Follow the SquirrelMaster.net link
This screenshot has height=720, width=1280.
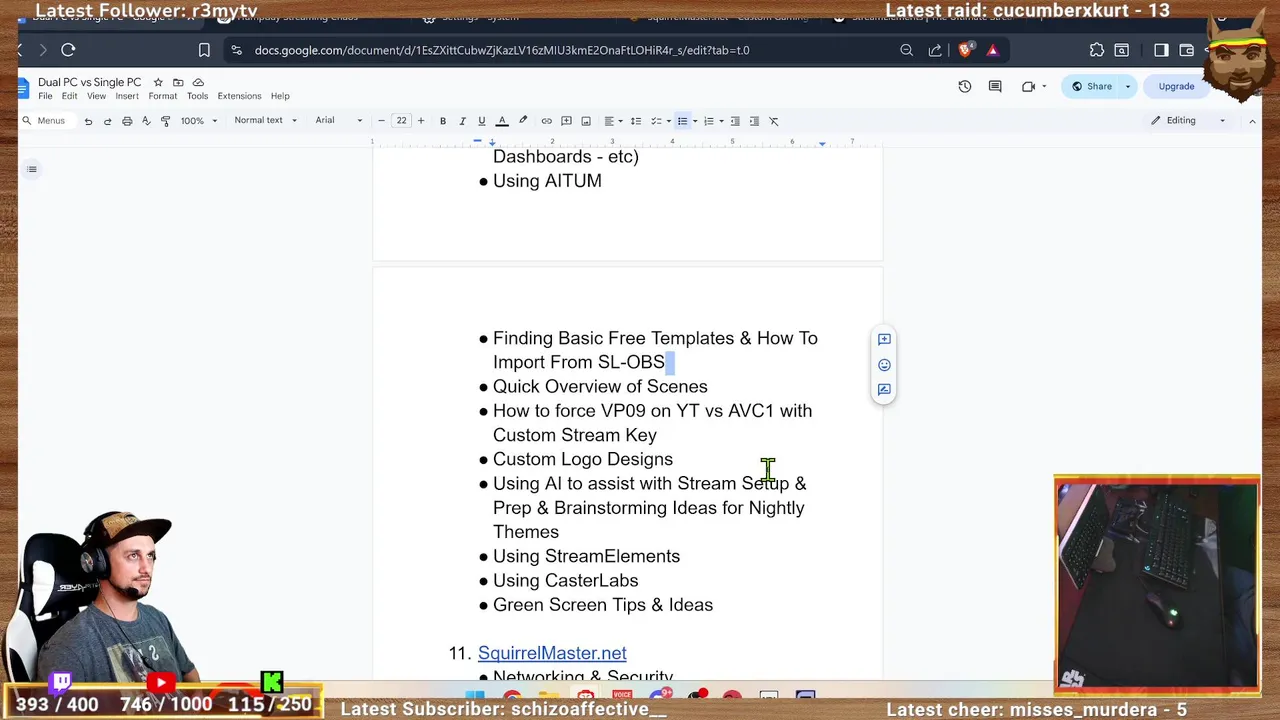(x=552, y=653)
